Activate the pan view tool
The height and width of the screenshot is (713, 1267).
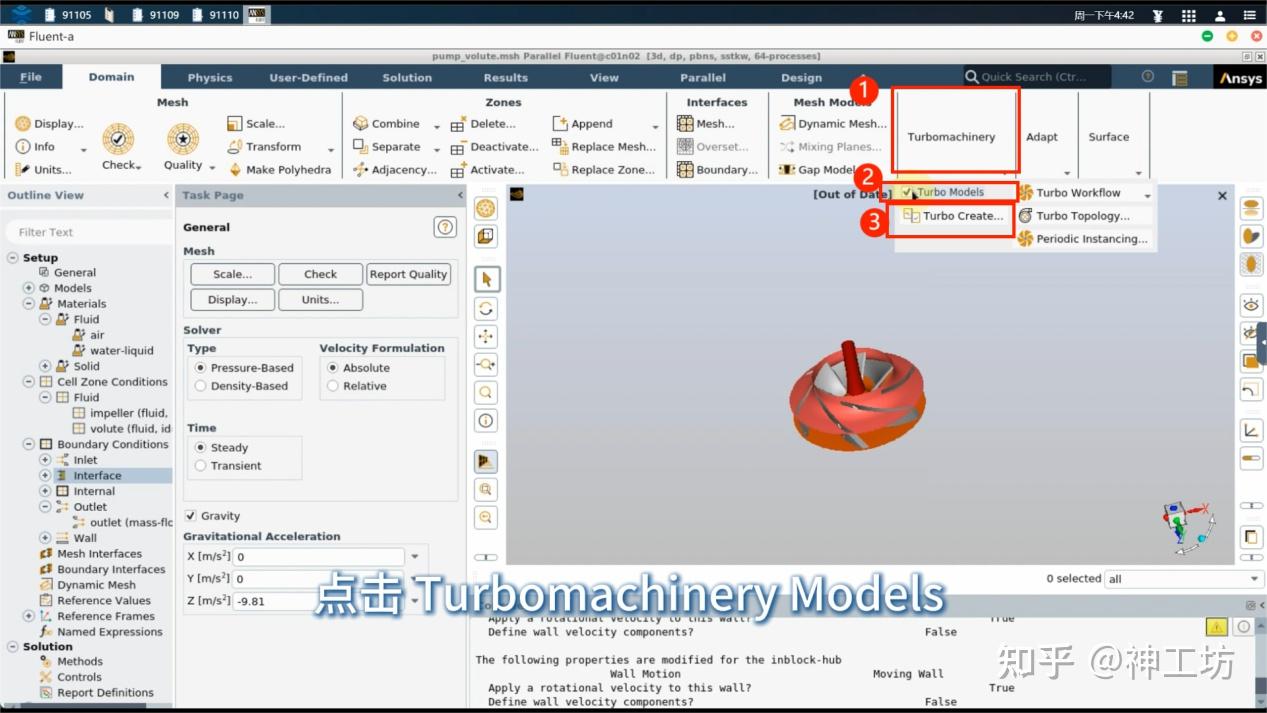click(x=486, y=336)
